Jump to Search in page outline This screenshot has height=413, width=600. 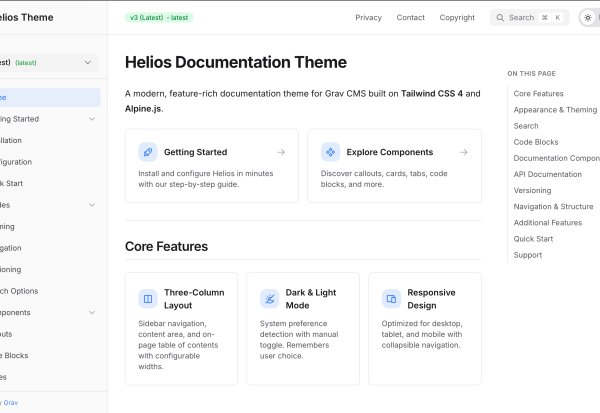pos(526,126)
